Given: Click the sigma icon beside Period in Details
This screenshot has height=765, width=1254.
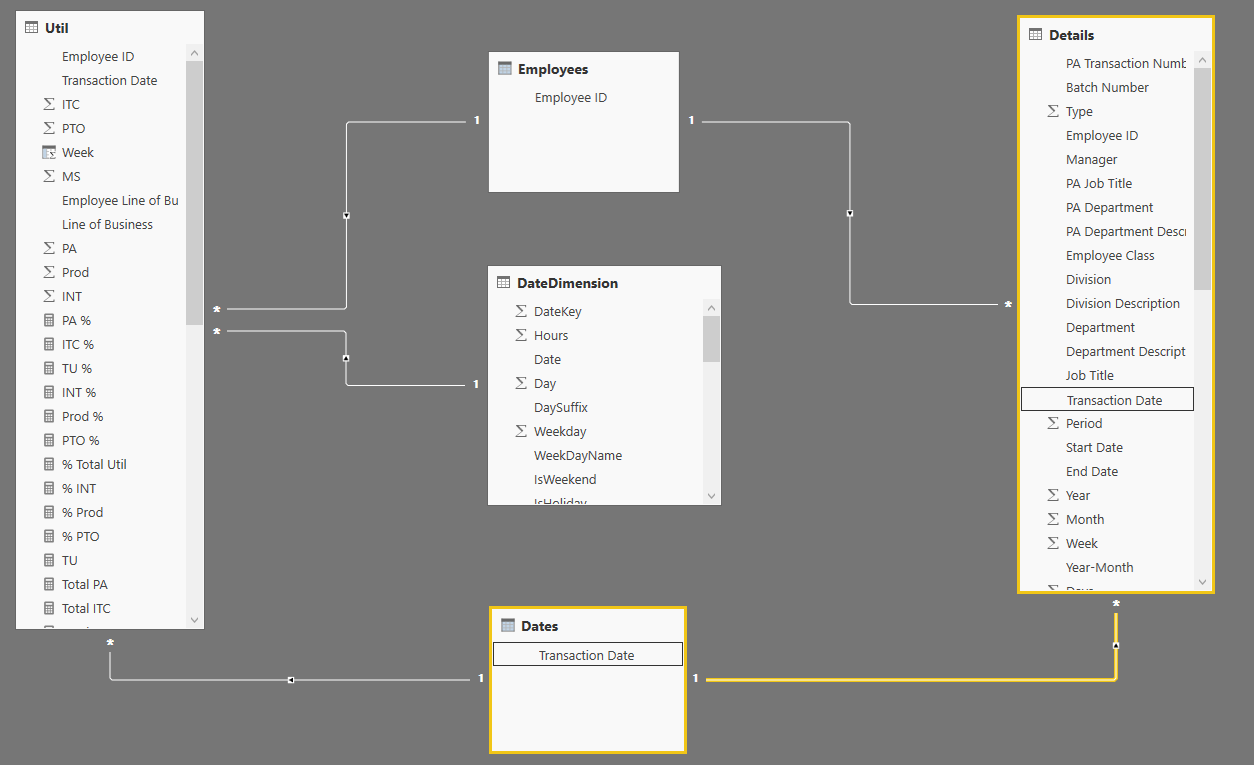Looking at the screenshot, I should click(x=1053, y=423).
